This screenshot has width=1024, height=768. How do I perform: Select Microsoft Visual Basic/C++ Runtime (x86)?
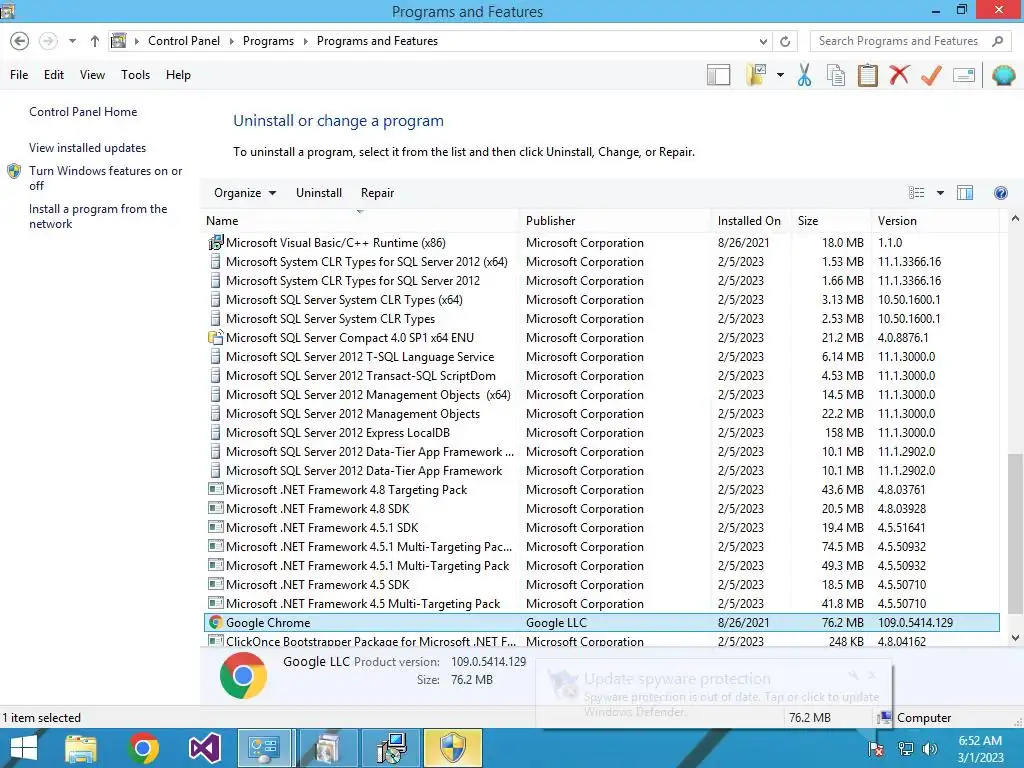click(x=601, y=243)
